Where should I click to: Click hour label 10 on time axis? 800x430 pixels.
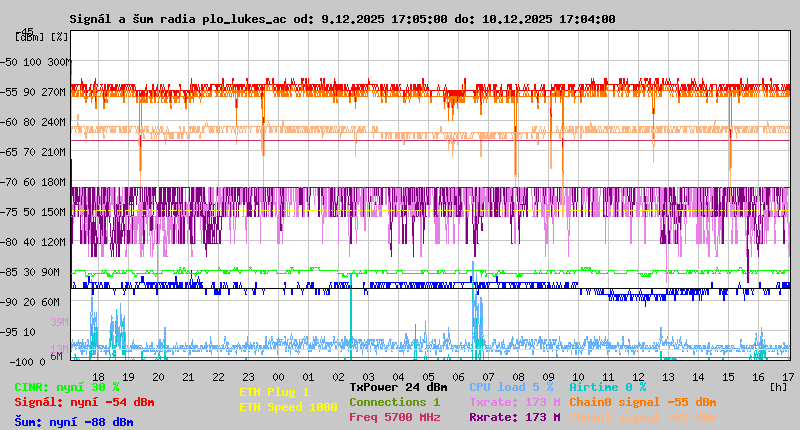point(578,377)
